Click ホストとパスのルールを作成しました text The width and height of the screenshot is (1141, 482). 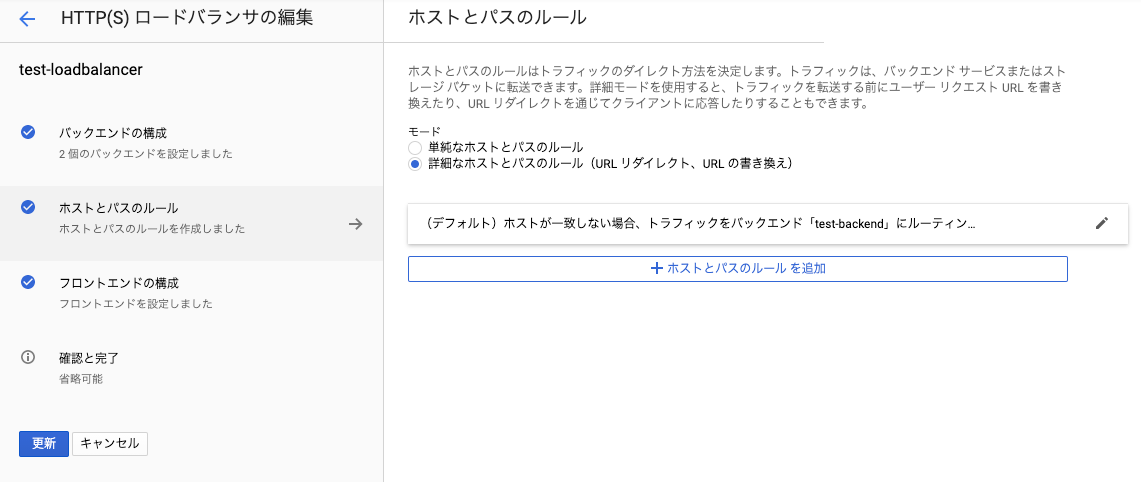[151, 229]
